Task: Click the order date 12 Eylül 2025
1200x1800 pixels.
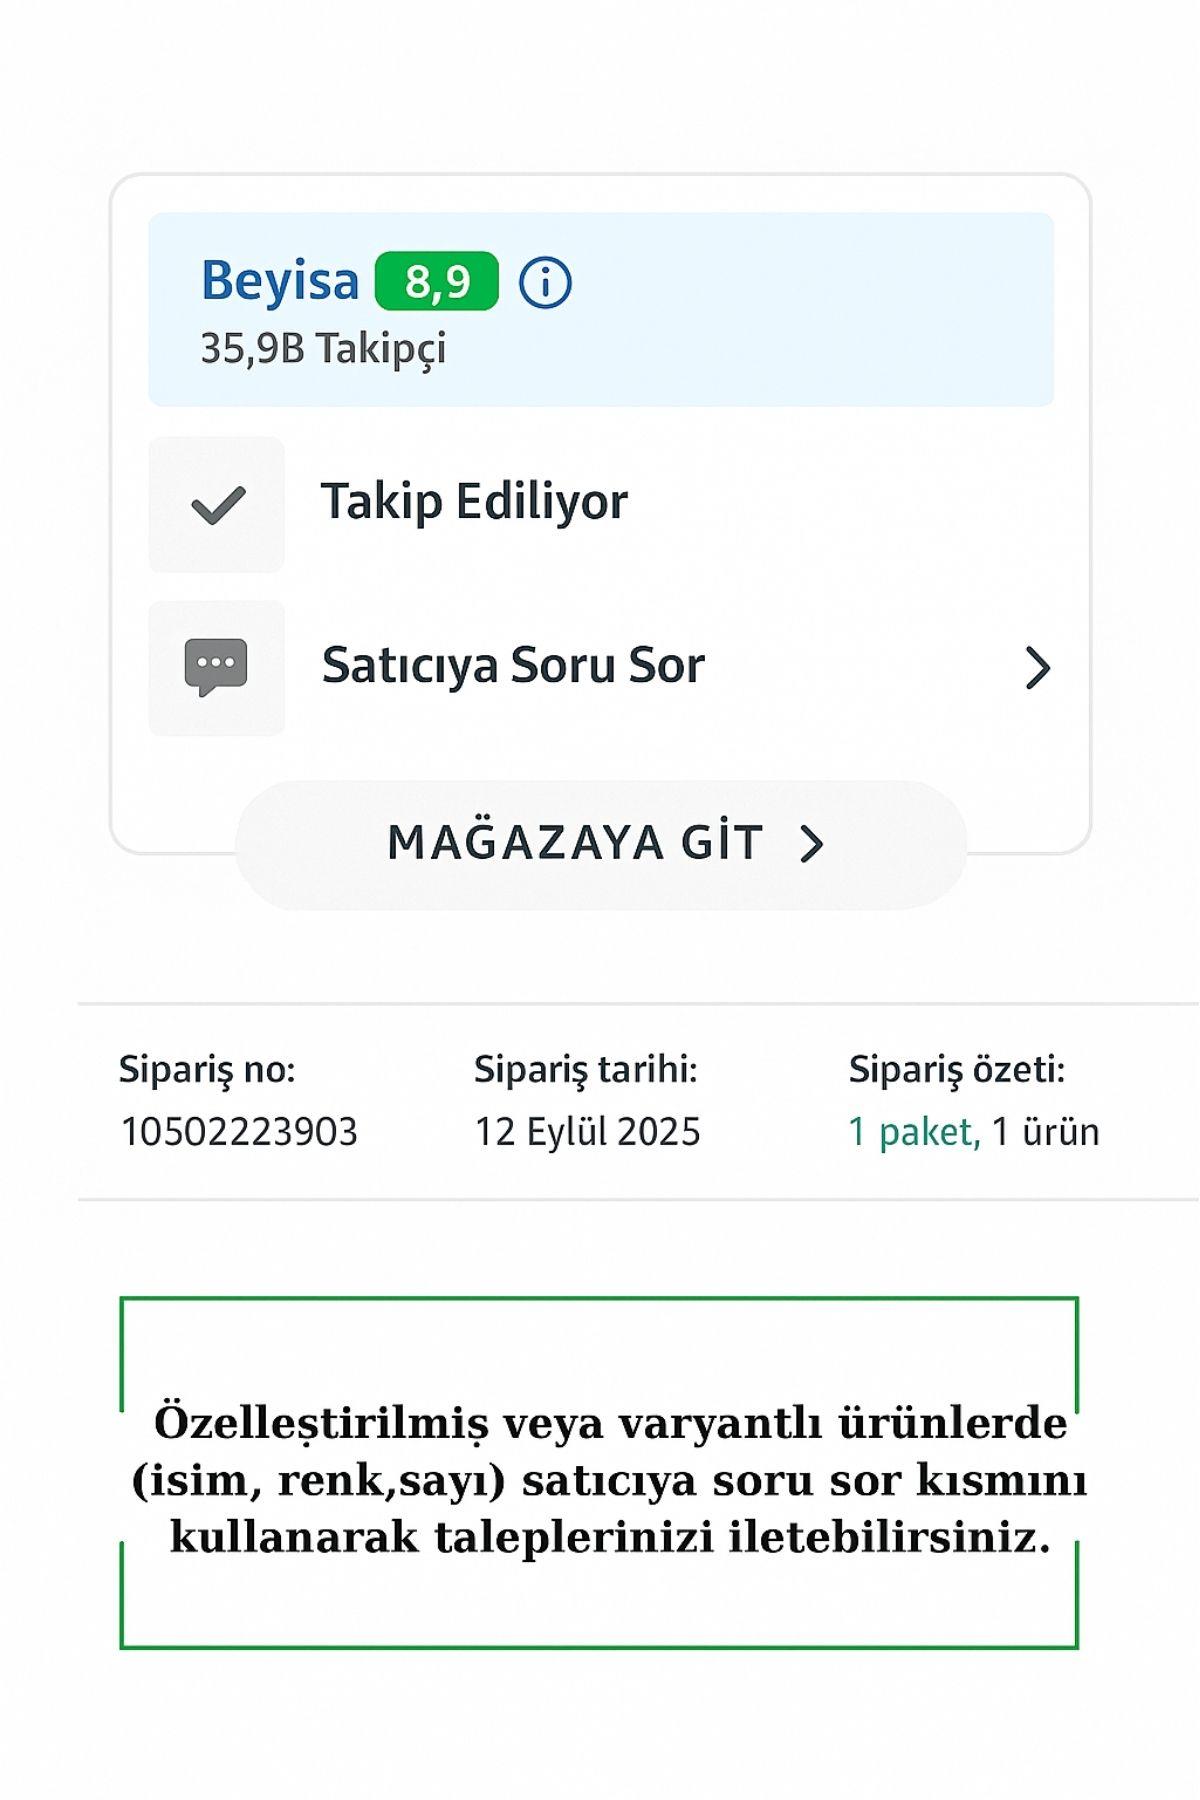Action: 587,1132
